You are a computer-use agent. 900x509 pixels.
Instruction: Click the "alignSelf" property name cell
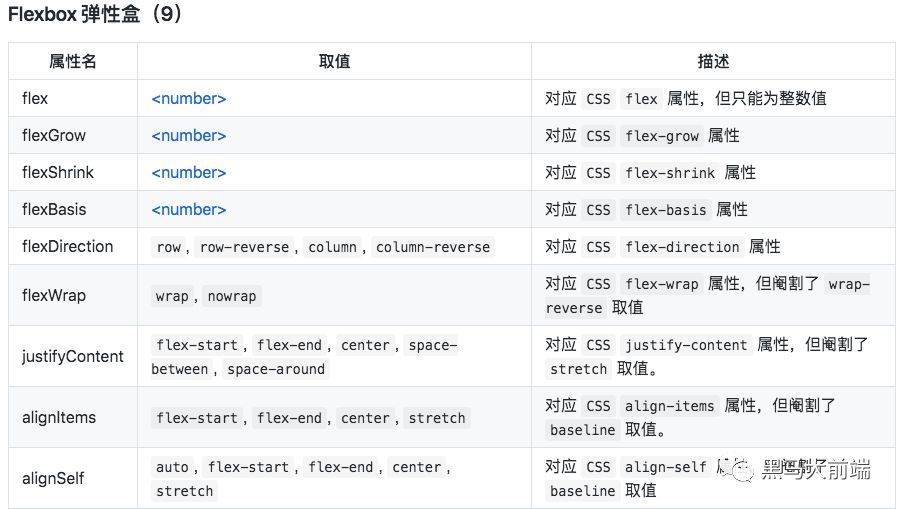point(53,478)
